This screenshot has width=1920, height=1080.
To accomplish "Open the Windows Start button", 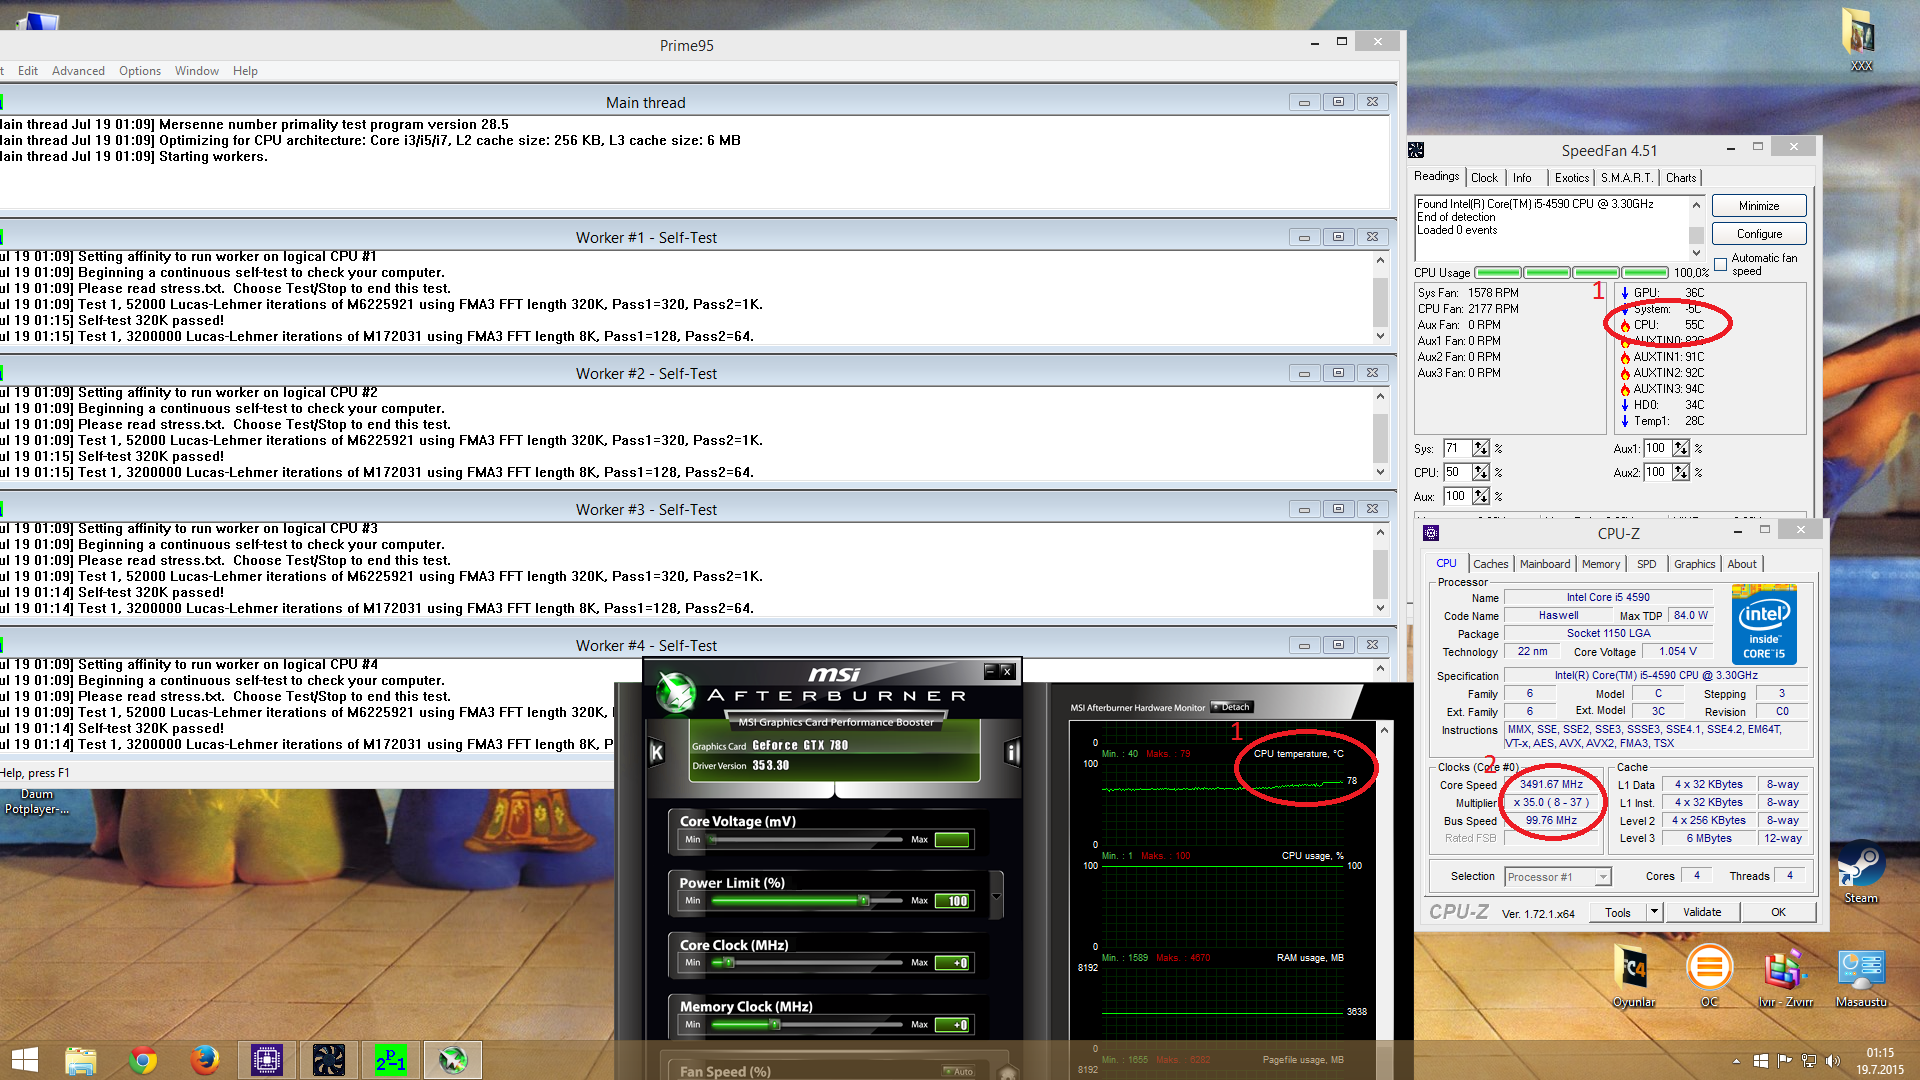I will (x=25, y=1060).
